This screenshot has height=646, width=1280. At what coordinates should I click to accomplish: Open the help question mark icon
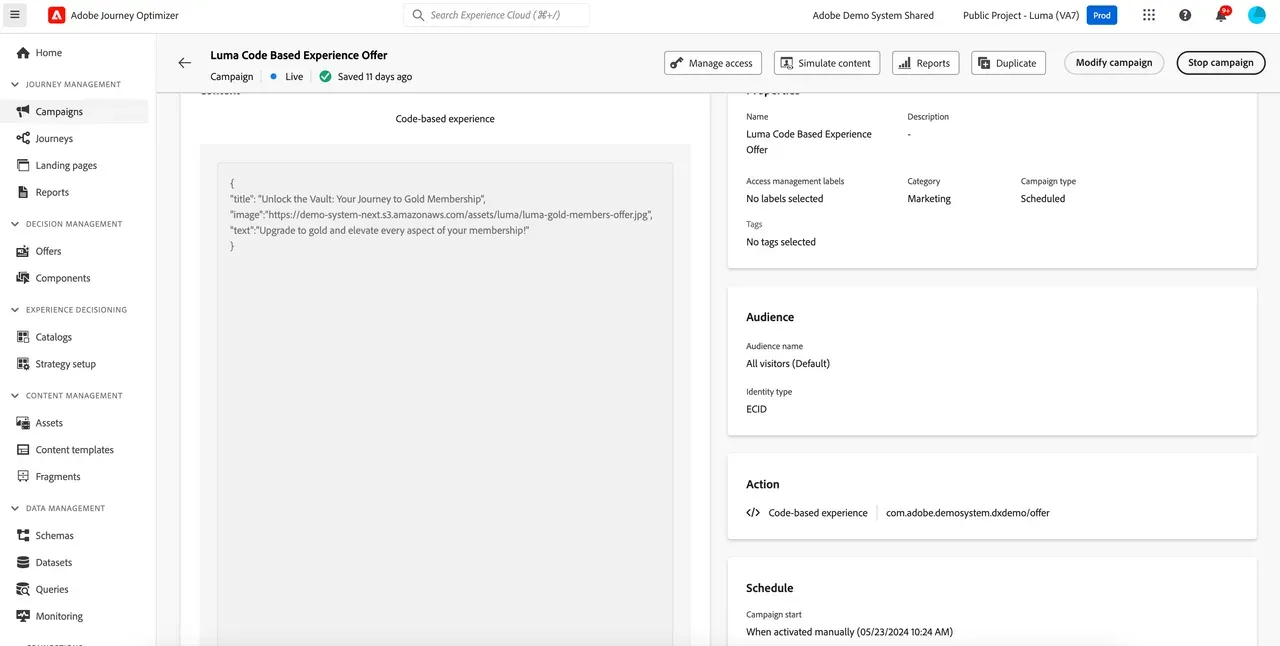(x=1185, y=15)
